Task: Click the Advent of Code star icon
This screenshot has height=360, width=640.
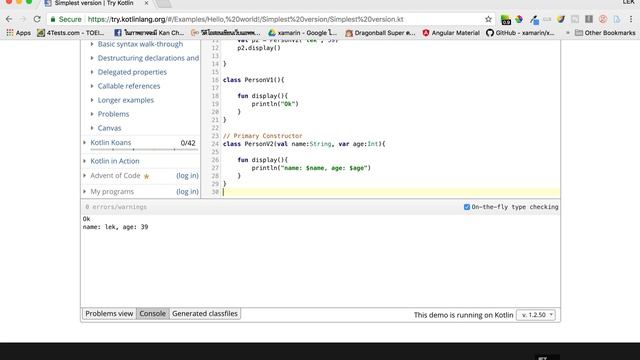Action: [146, 176]
